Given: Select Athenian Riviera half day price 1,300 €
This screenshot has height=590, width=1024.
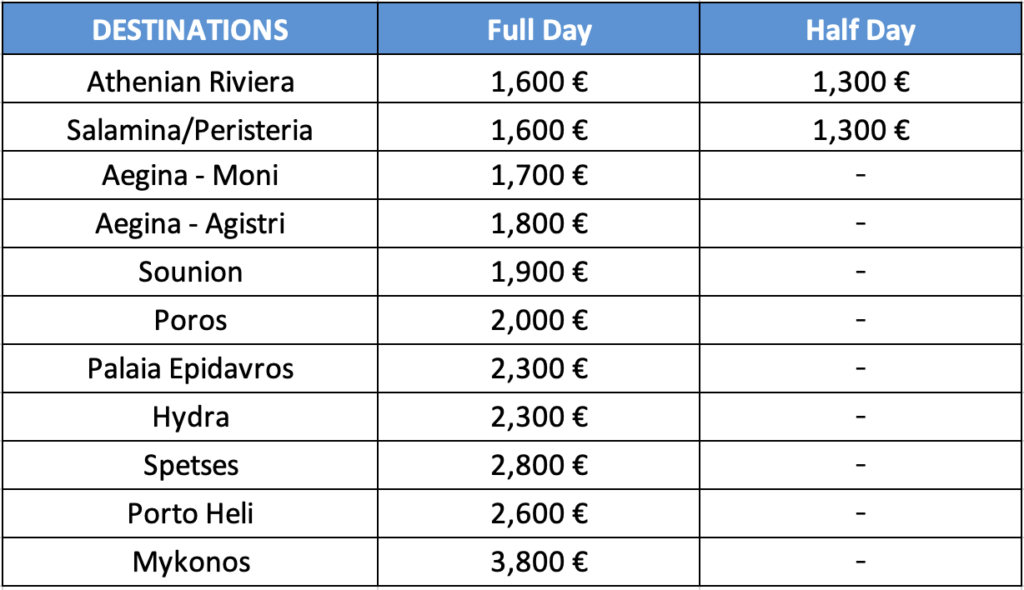Looking at the screenshot, I should coord(860,81).
